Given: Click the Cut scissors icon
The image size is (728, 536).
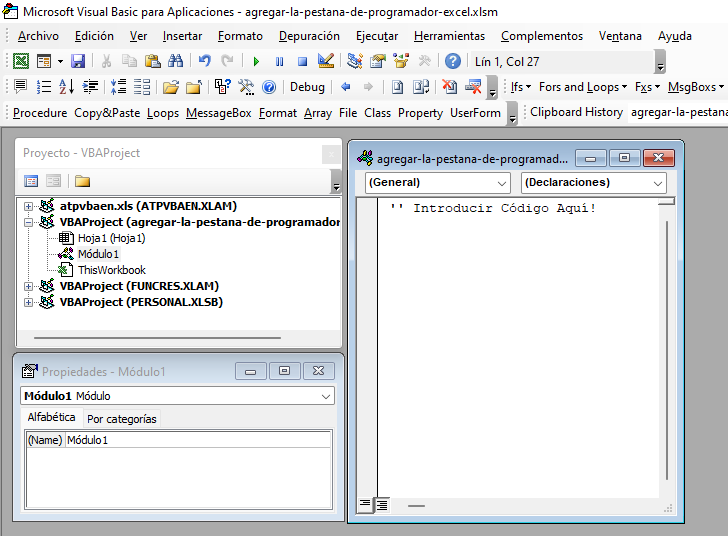Looking at the screenshot, I should pyautogui.click(x=106, y=61).
